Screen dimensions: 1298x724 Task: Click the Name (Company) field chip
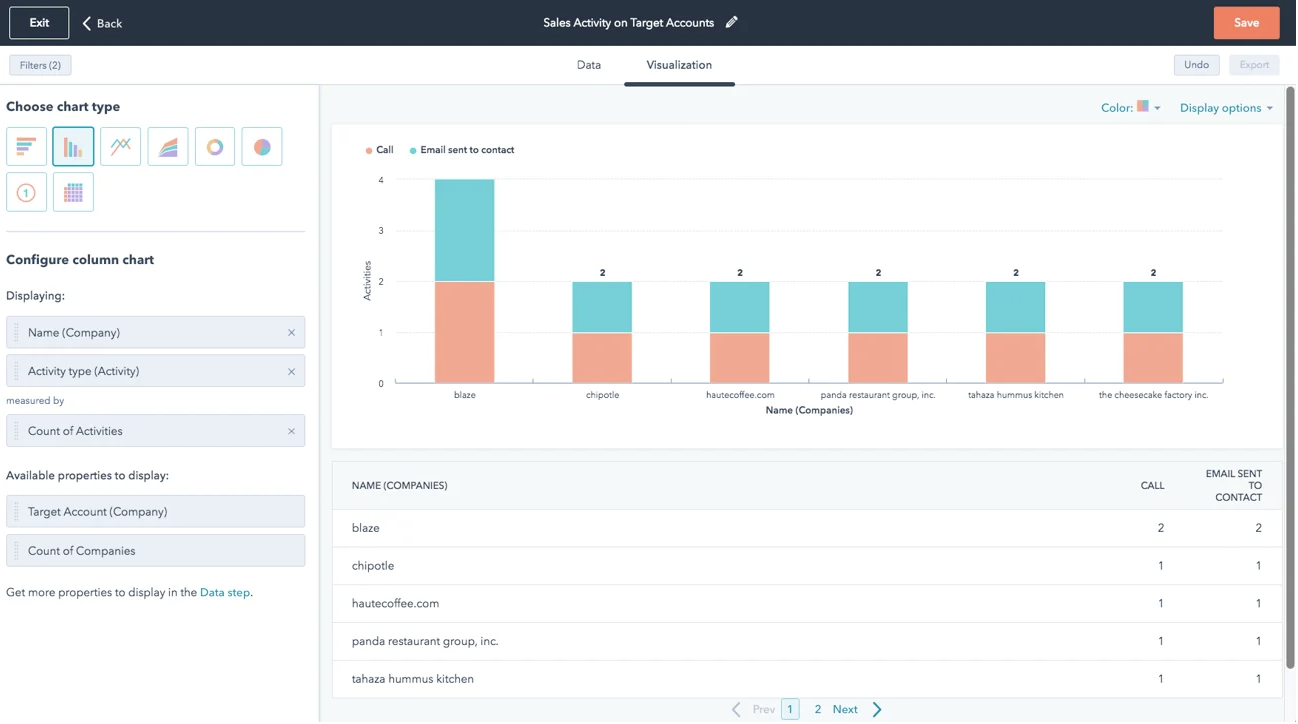coord(155,333)
